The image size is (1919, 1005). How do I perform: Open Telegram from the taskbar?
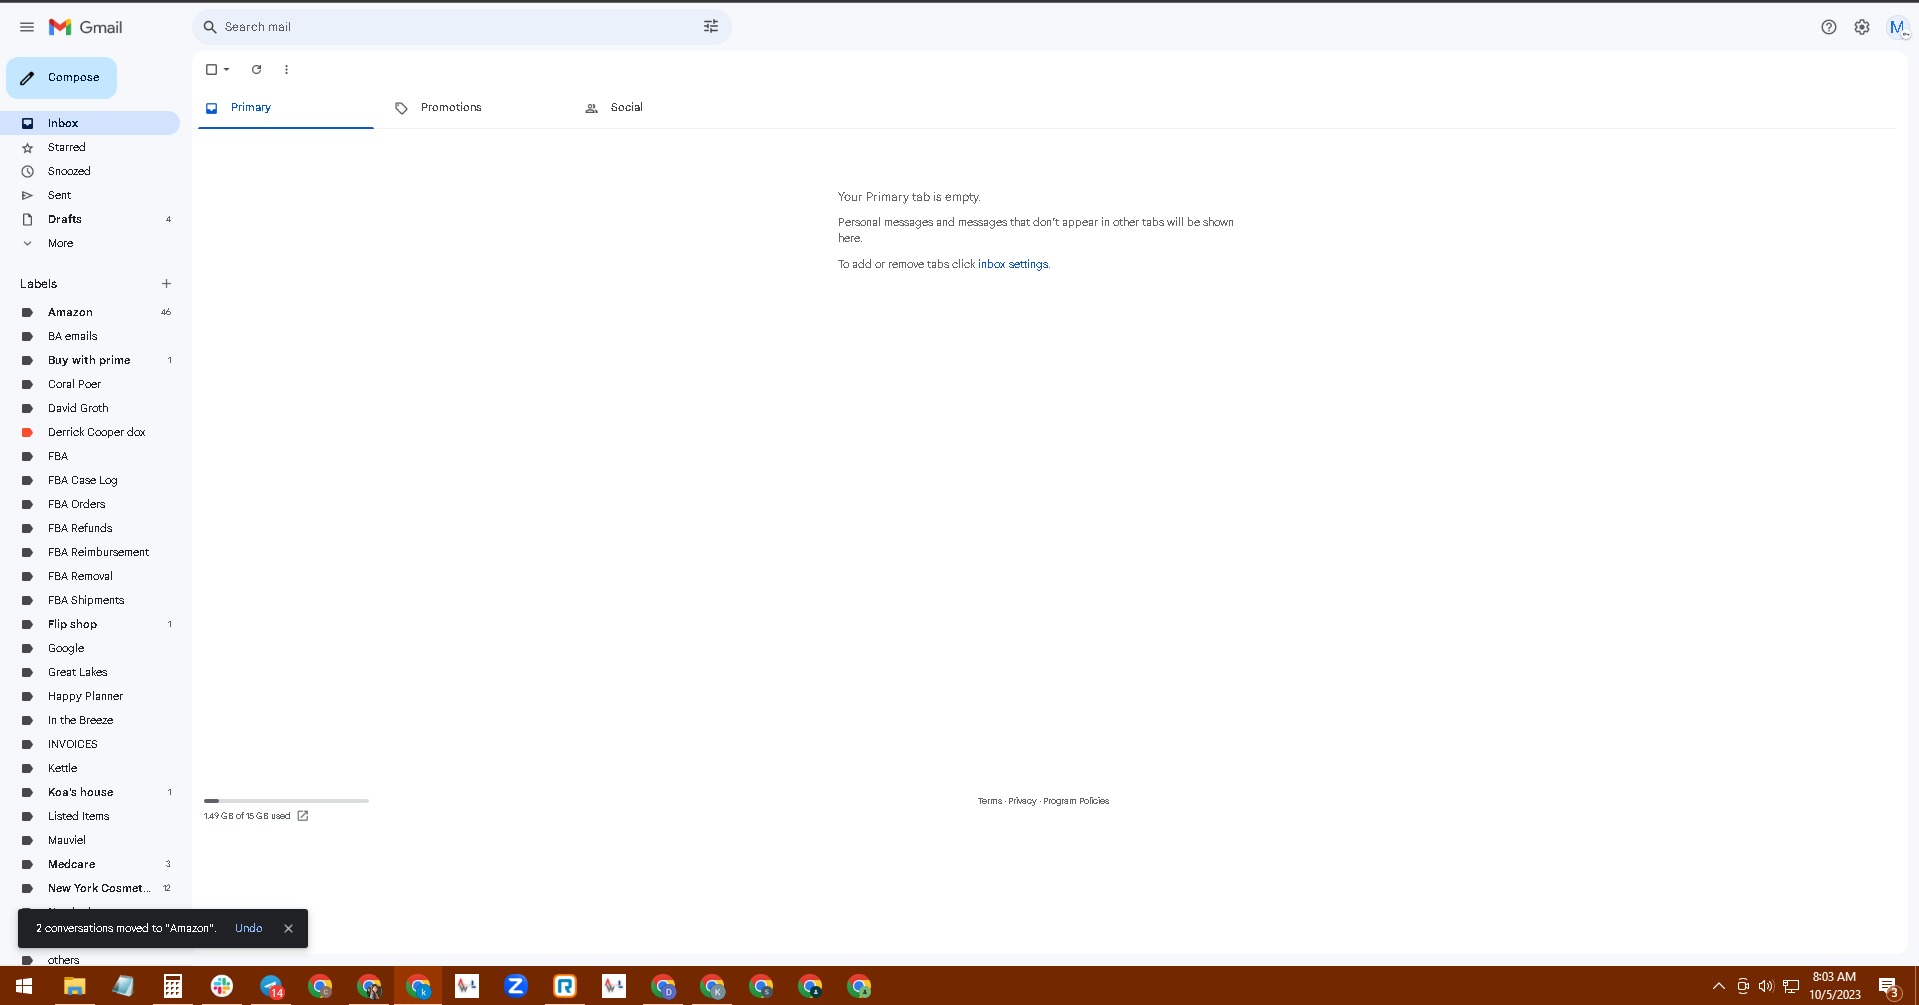271,986
